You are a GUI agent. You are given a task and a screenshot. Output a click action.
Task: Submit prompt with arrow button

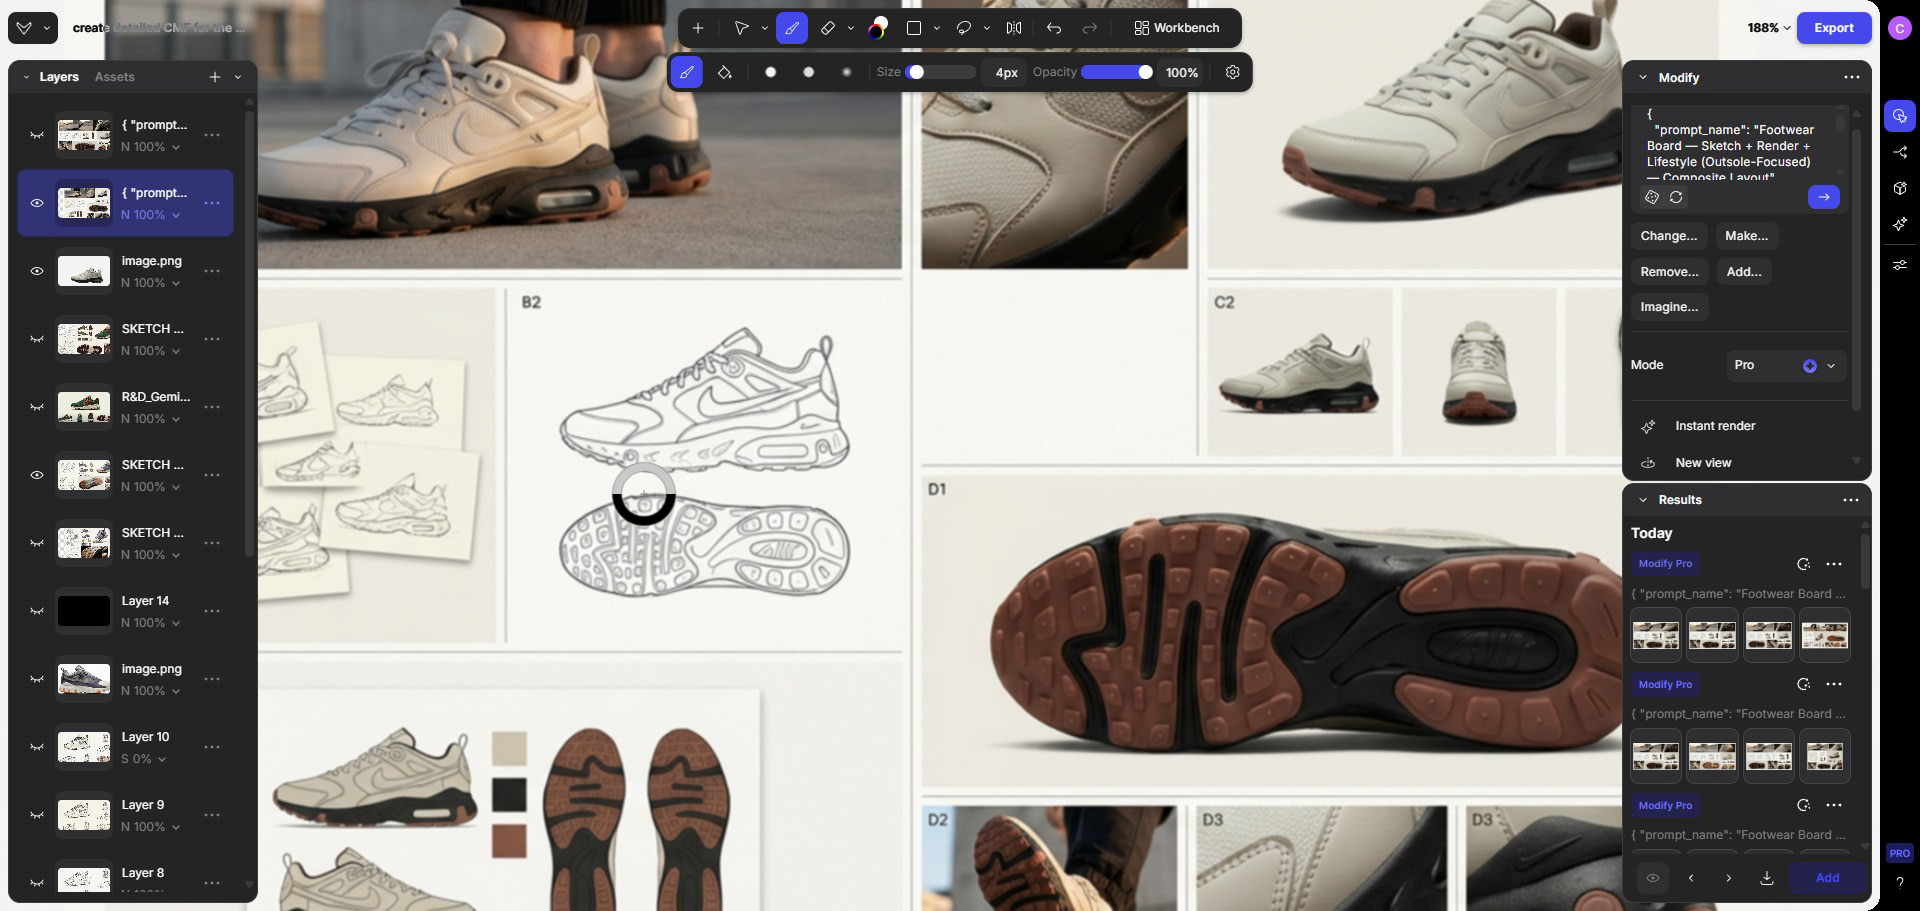[x=1823, y=197]
